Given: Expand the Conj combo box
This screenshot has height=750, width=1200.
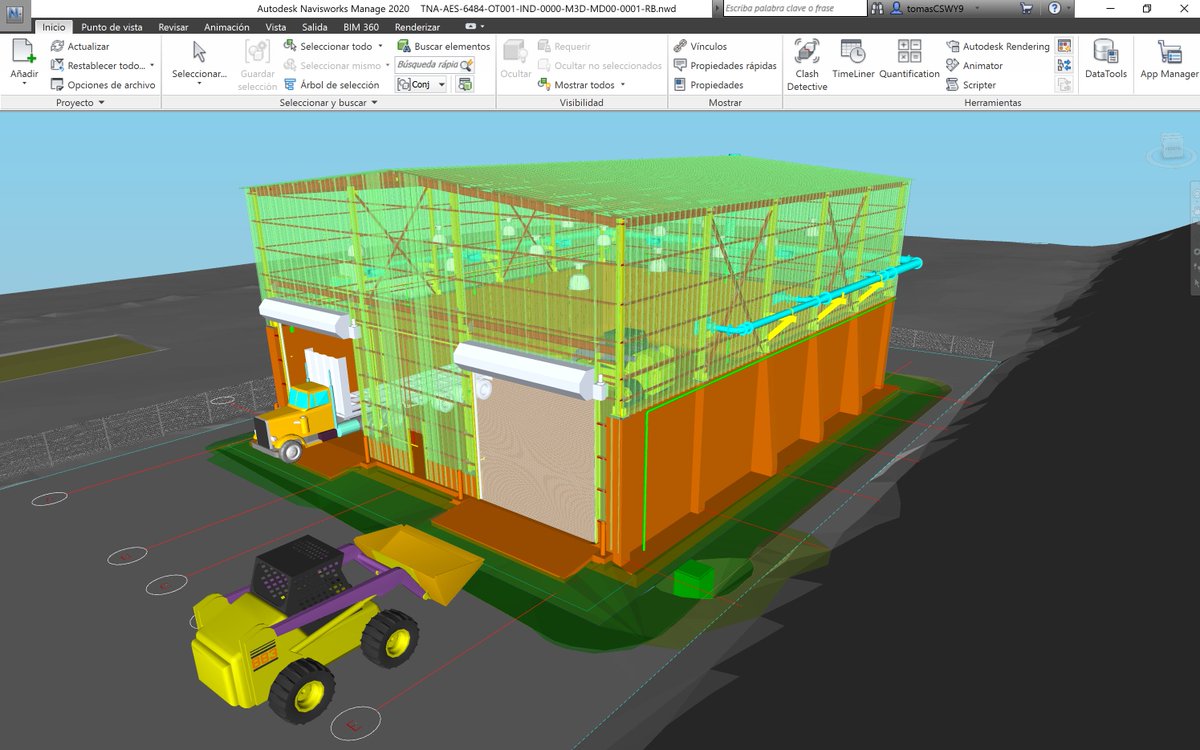Looking at the screenshot, I should point(441,84).
